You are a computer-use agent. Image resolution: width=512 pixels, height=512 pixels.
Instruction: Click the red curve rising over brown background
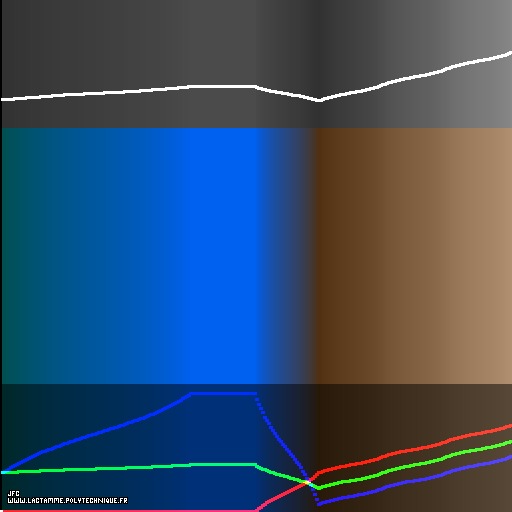coord(413,449)
